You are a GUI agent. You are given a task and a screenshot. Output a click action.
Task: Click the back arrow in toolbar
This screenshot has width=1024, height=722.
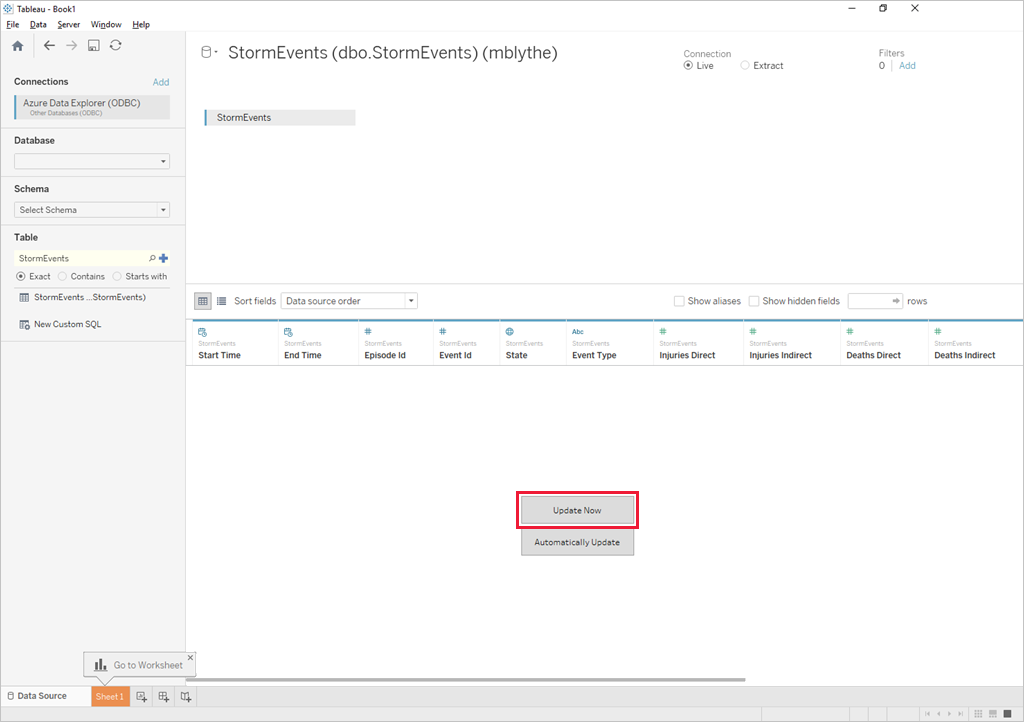tap(49, 45)
